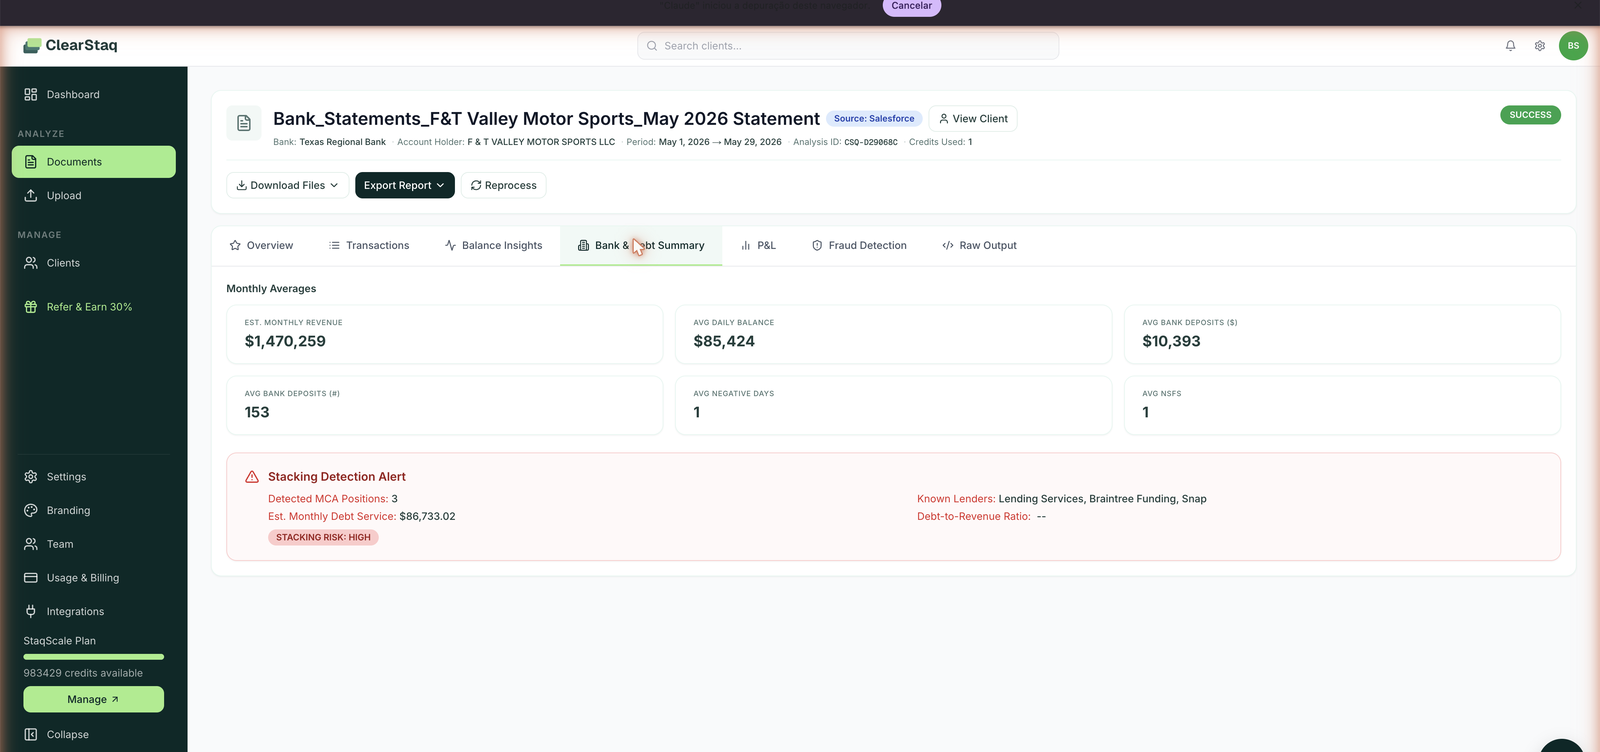Open Usage & Billing in sidebar
The height and width of the screenshot is (752, 1600).
[94, 578]
